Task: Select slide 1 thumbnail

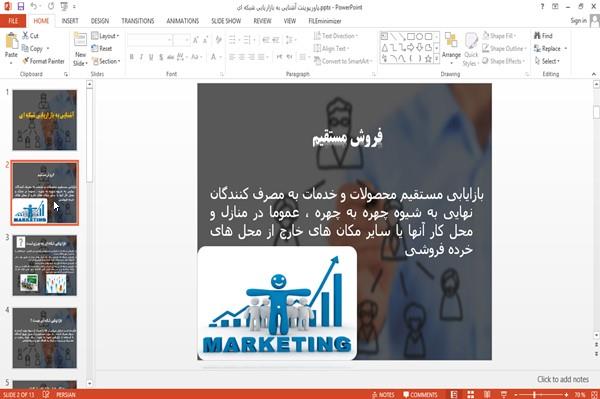Action: click(45, 120)
